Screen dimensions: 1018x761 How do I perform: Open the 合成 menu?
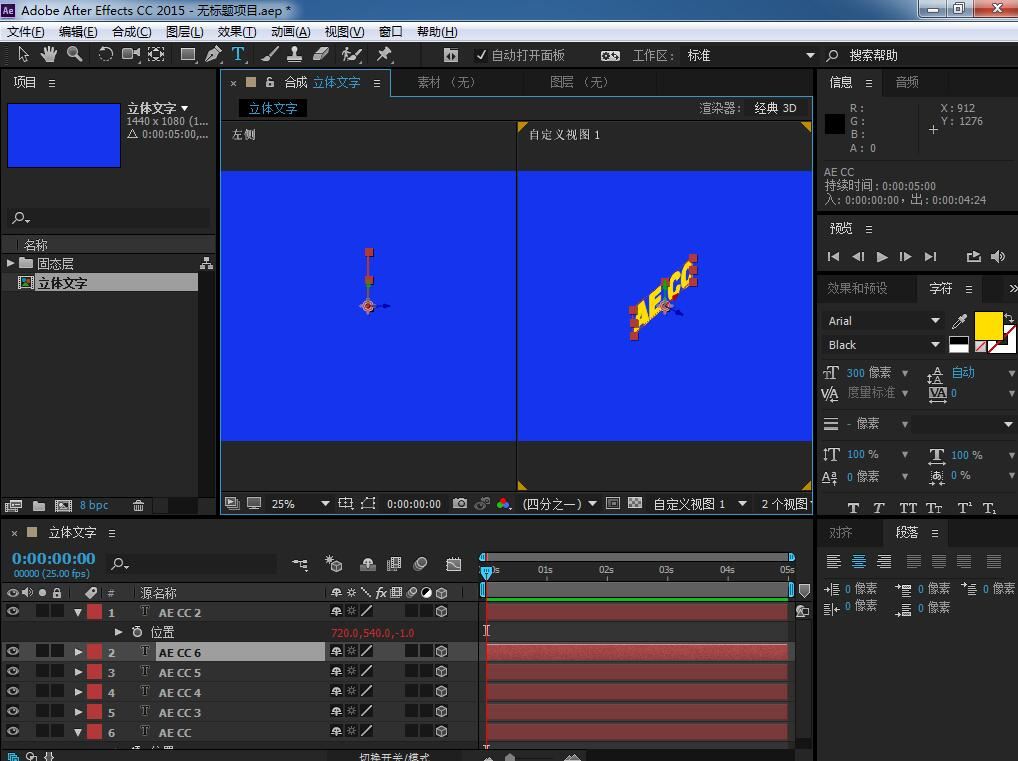[131, 32]
